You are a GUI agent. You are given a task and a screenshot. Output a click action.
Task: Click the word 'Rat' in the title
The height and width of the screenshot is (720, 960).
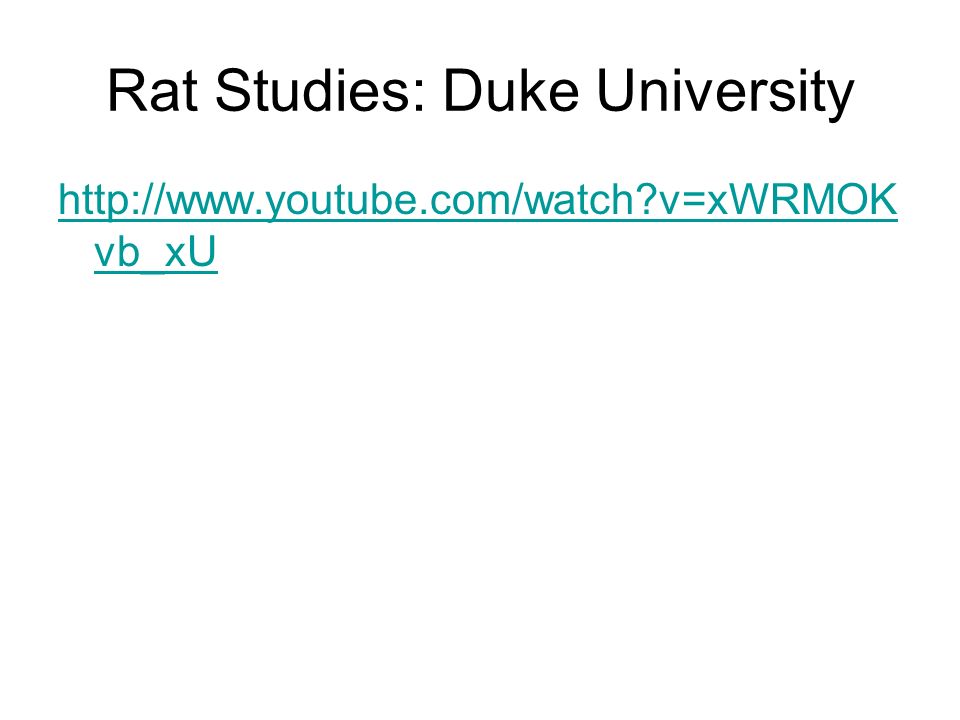[x=153, y=91]
